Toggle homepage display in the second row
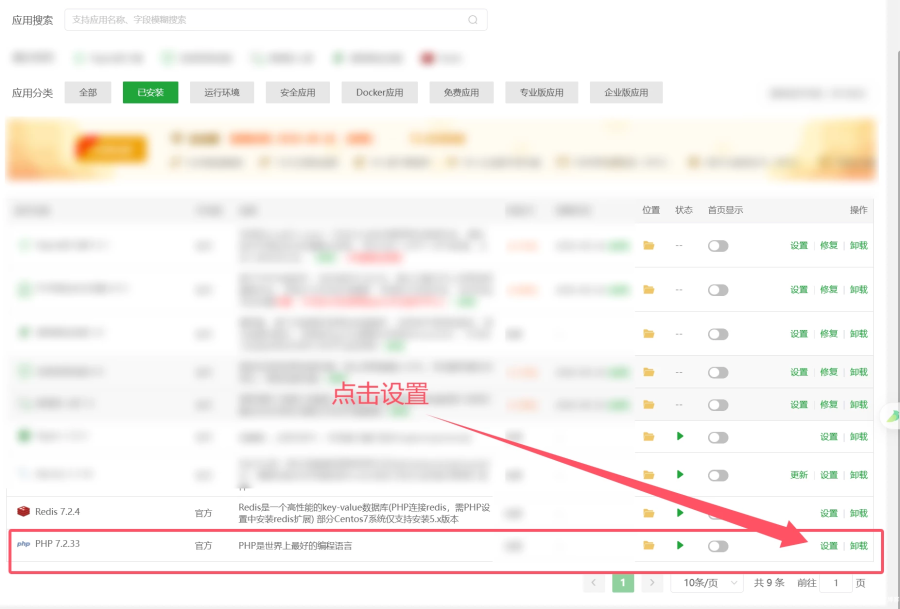Image resolution: width=900 pixels, height=609 pixels. [718, 290]
